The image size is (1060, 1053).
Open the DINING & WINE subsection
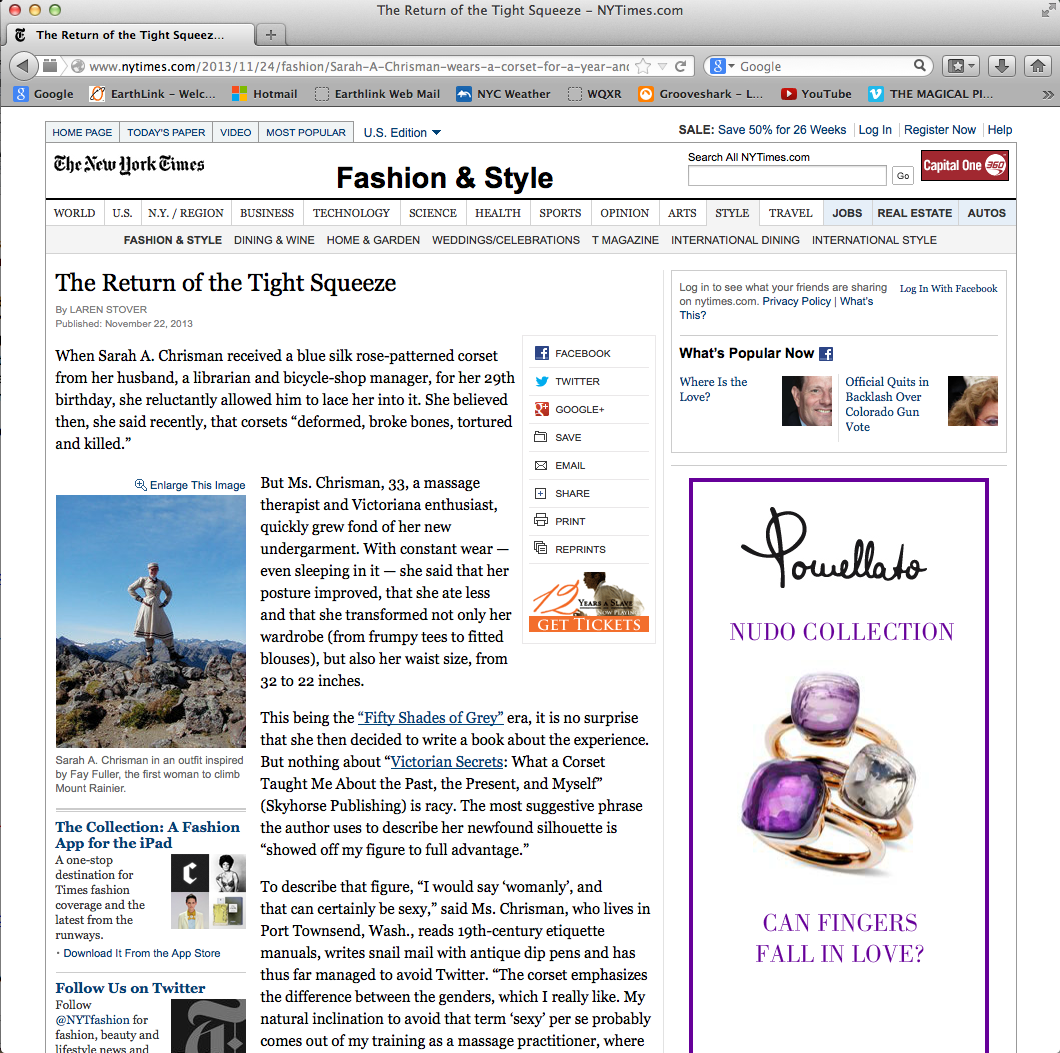274,240
